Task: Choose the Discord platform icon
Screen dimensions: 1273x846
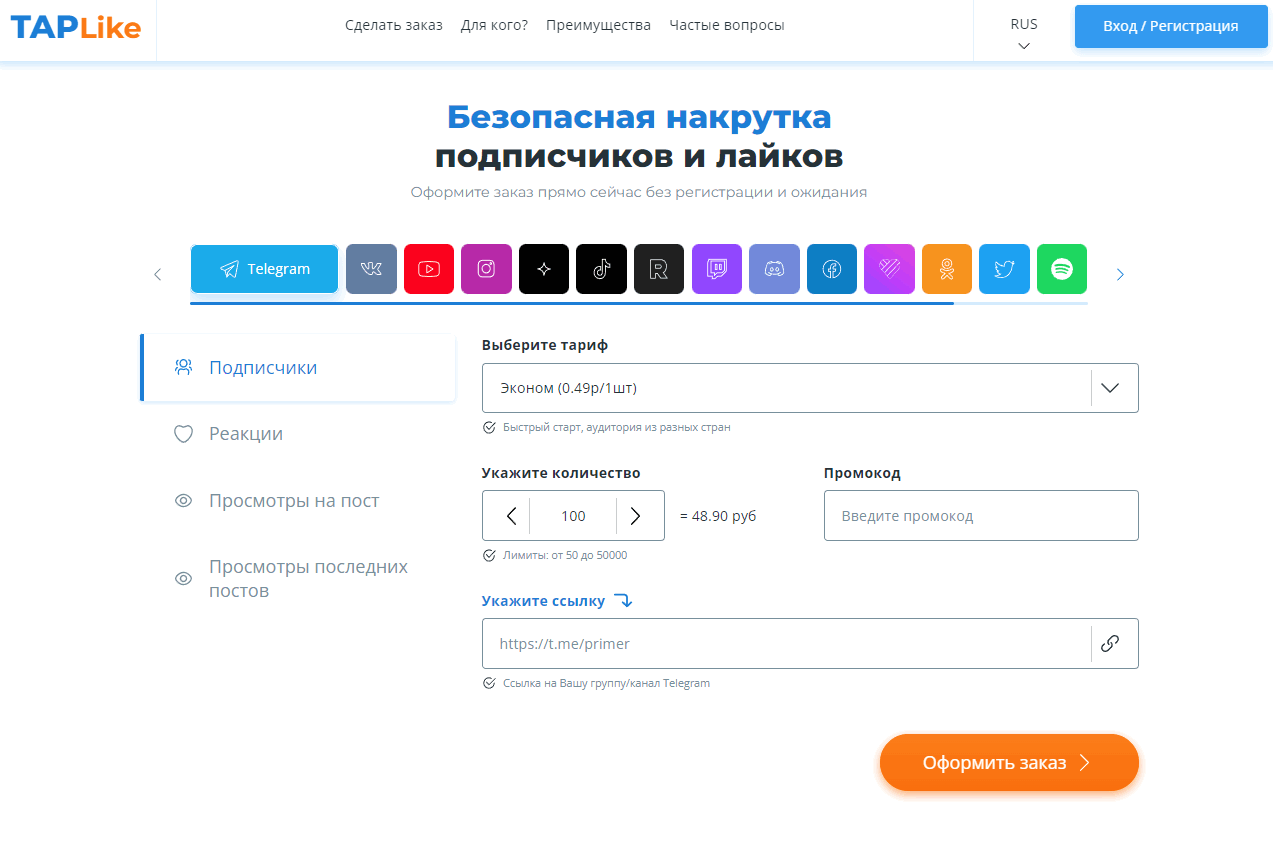Action: click(774, 269)
